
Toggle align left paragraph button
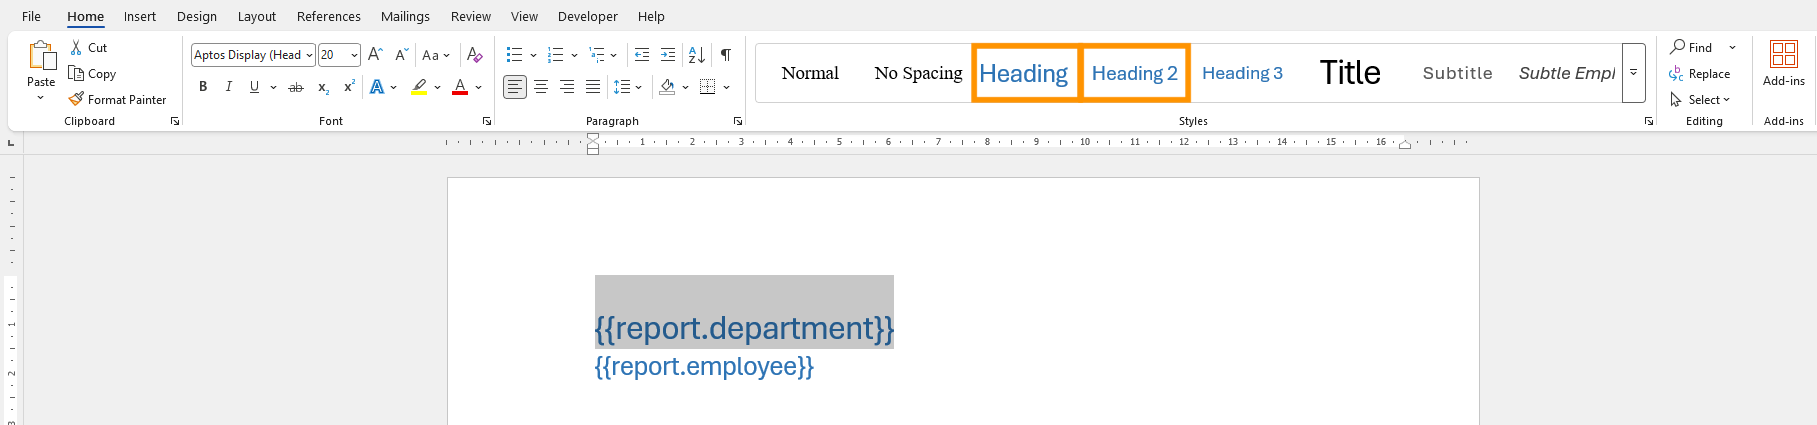click(x=515, y=88)
